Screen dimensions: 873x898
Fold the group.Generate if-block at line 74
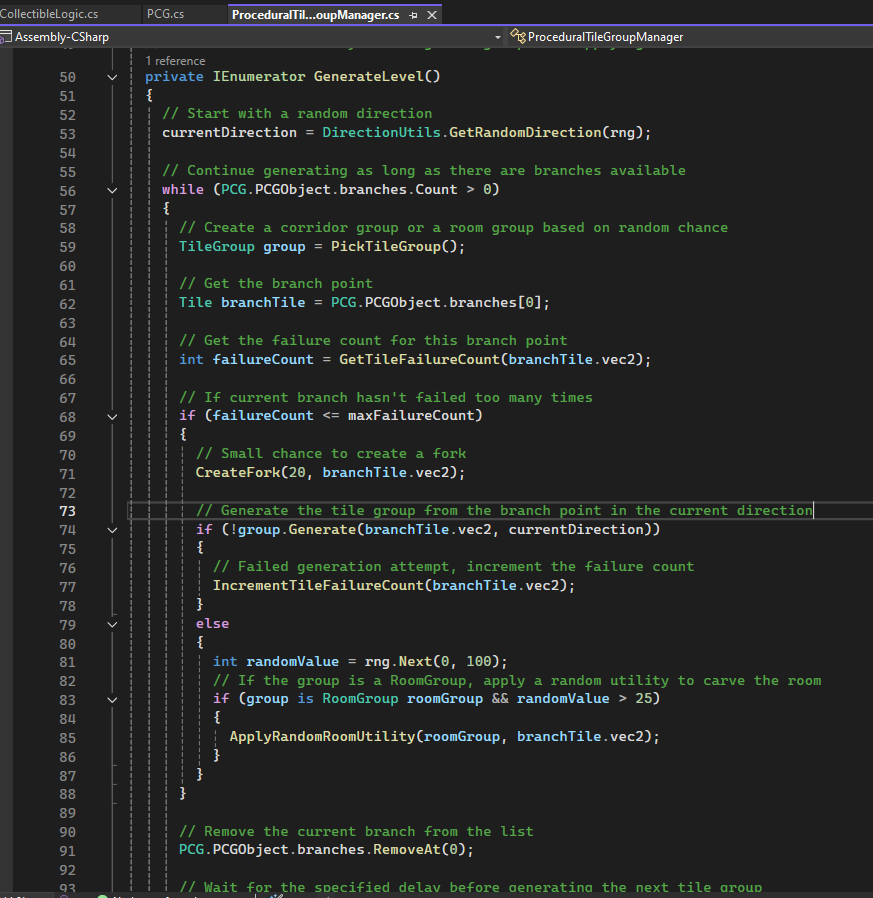coord(112,529)
